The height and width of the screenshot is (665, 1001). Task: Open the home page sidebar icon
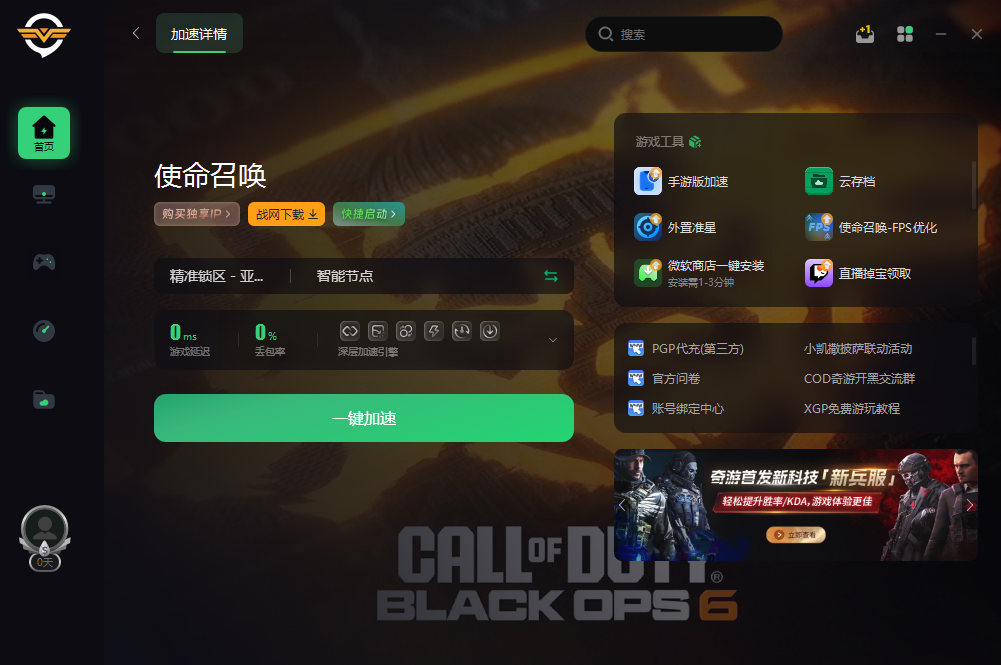tap(43, 133)
